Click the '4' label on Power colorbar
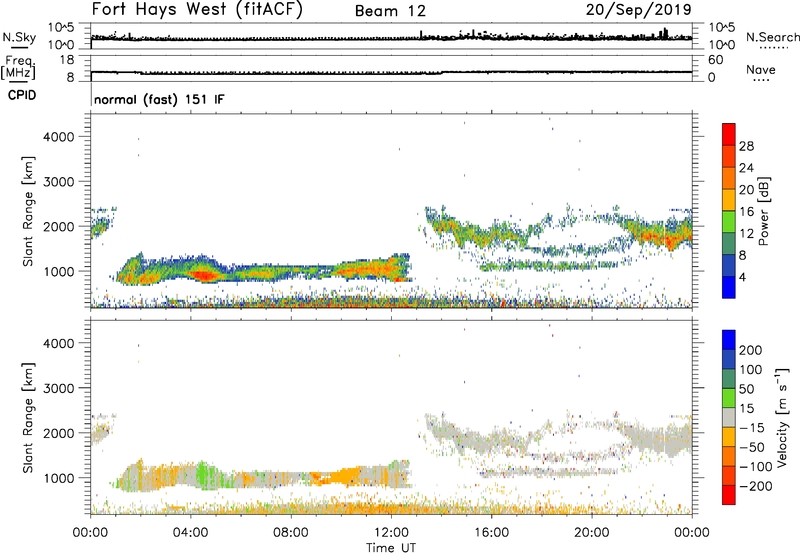Screen dimensions: 800x554 coord(743,278)
